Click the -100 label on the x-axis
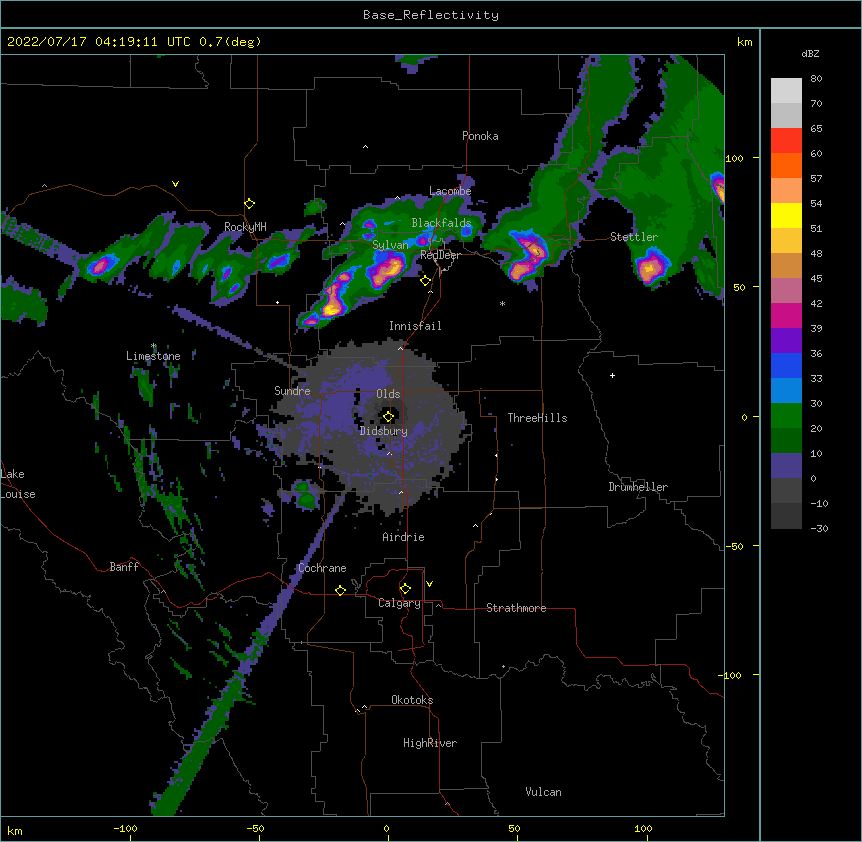This screenshot has width=862, height=842. (125, 828)
